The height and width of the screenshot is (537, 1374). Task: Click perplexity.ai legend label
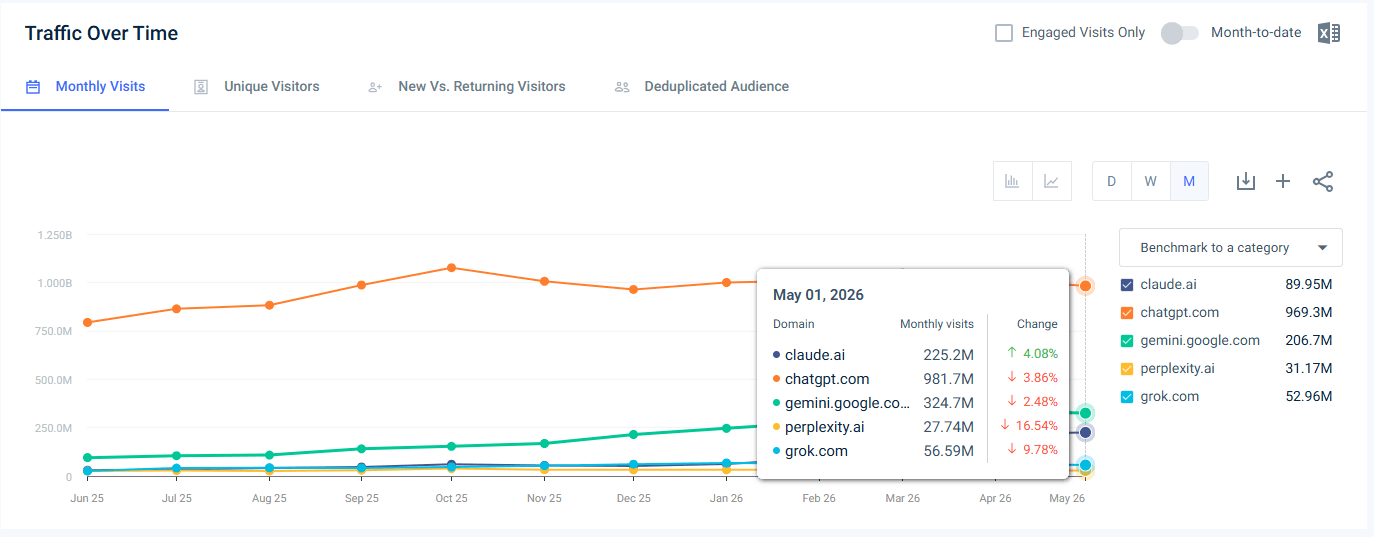1177,369
